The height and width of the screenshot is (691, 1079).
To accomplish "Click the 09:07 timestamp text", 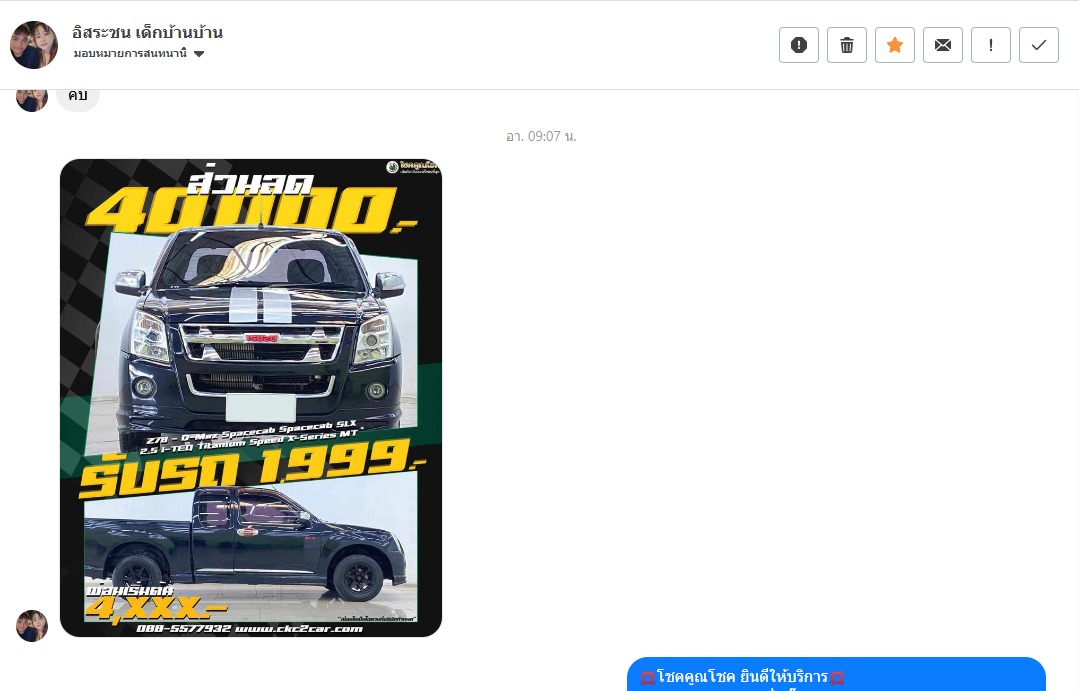I will tap(541, 136).
